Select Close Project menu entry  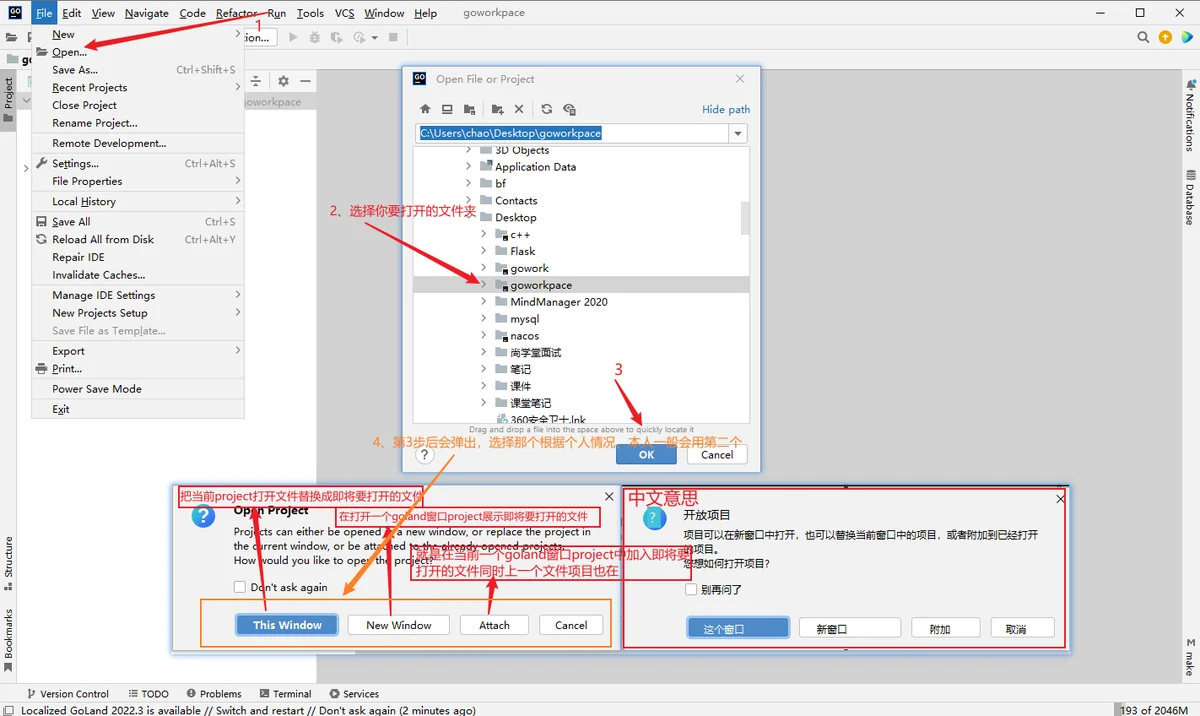click(138, 105)
